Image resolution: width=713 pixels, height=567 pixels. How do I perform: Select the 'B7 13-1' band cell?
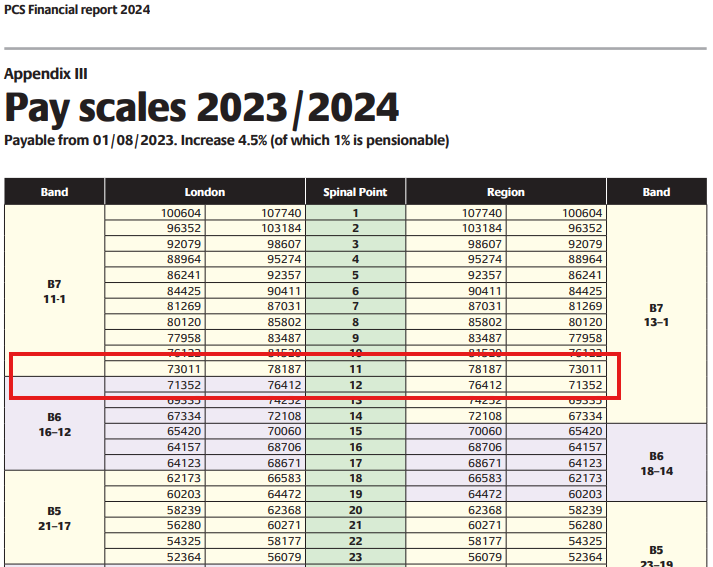coord(656,314)
